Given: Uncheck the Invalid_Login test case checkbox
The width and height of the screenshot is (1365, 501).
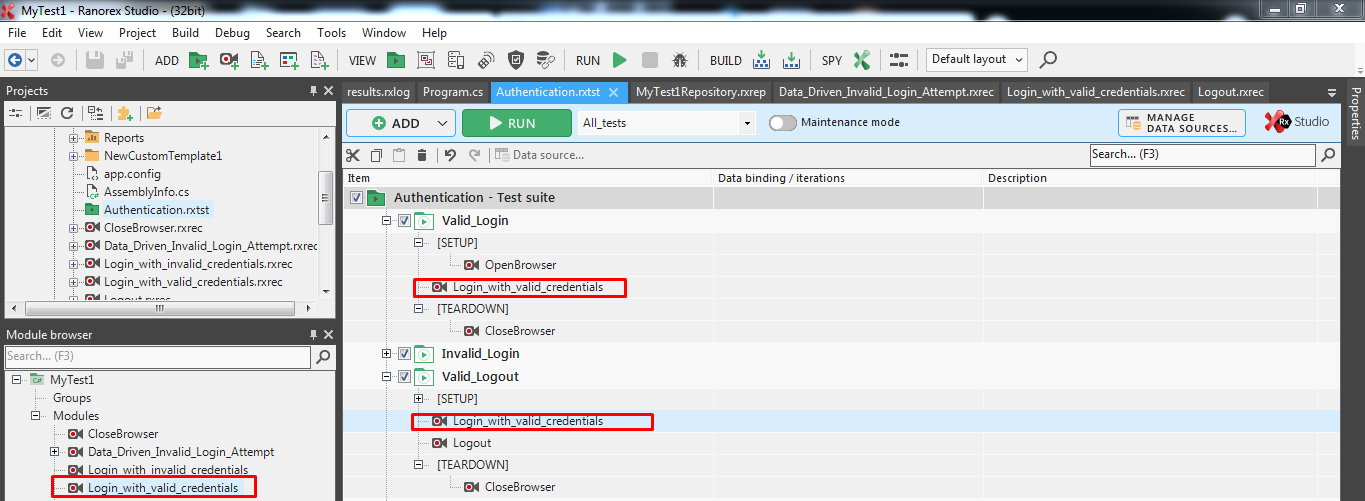Looking at the screenshot, I should click(404, 354).
